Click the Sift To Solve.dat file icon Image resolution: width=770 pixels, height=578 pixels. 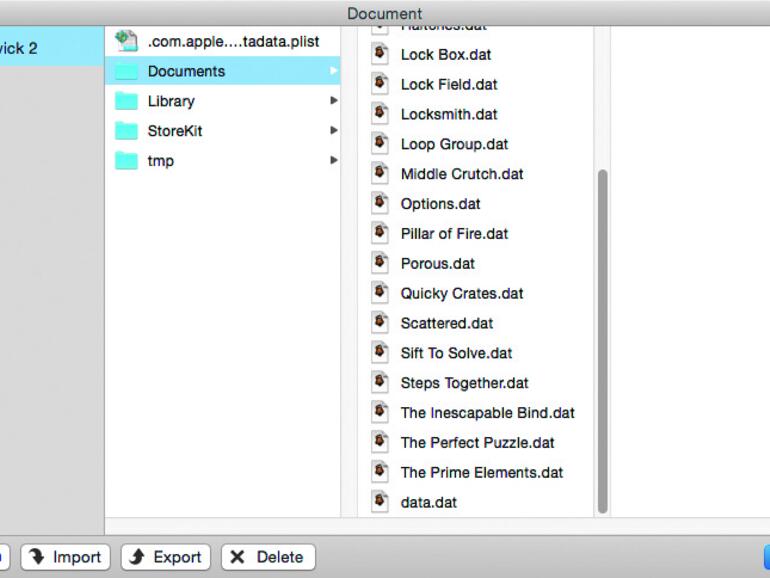(x=380, y=352)
